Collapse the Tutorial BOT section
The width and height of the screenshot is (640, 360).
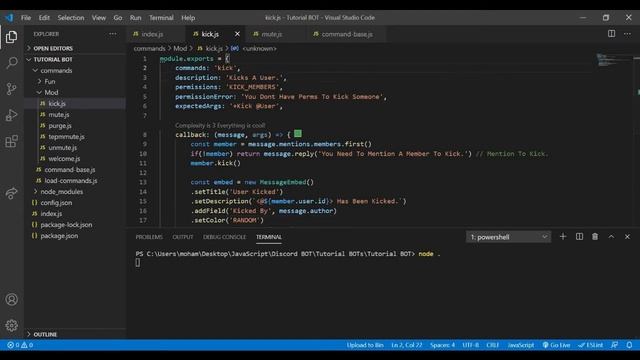click(53, 59)
